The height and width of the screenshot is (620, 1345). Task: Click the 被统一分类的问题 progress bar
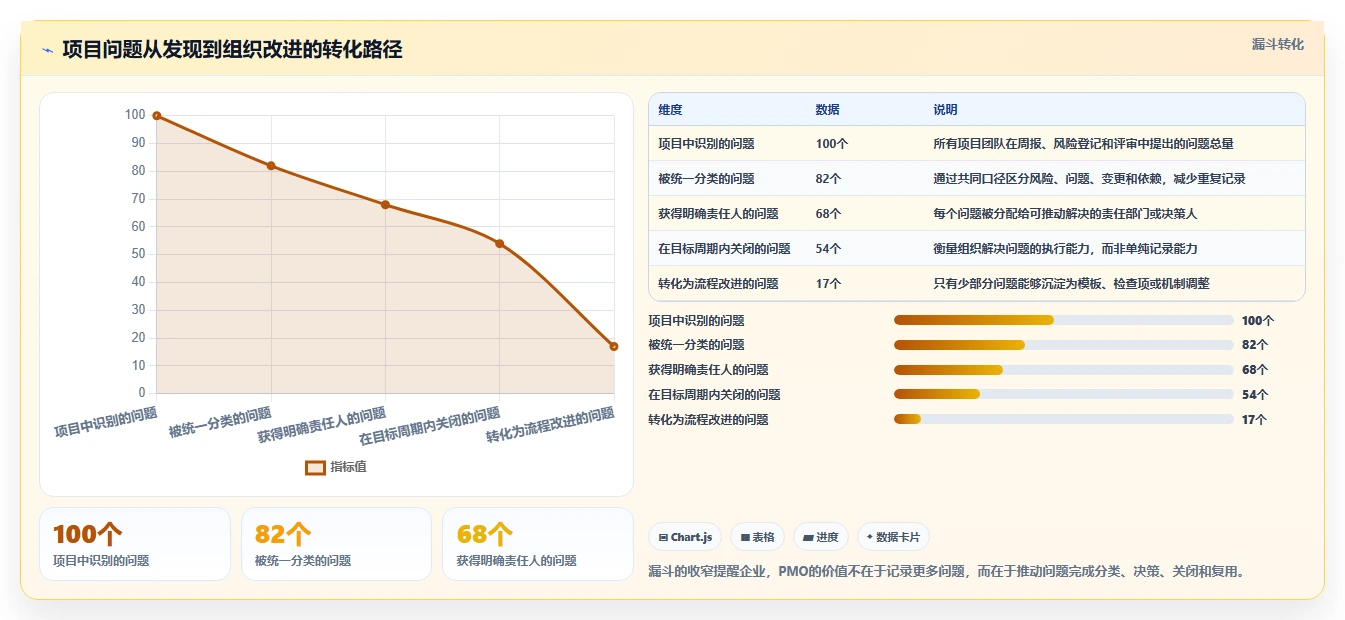click(x=1063, y=345)
